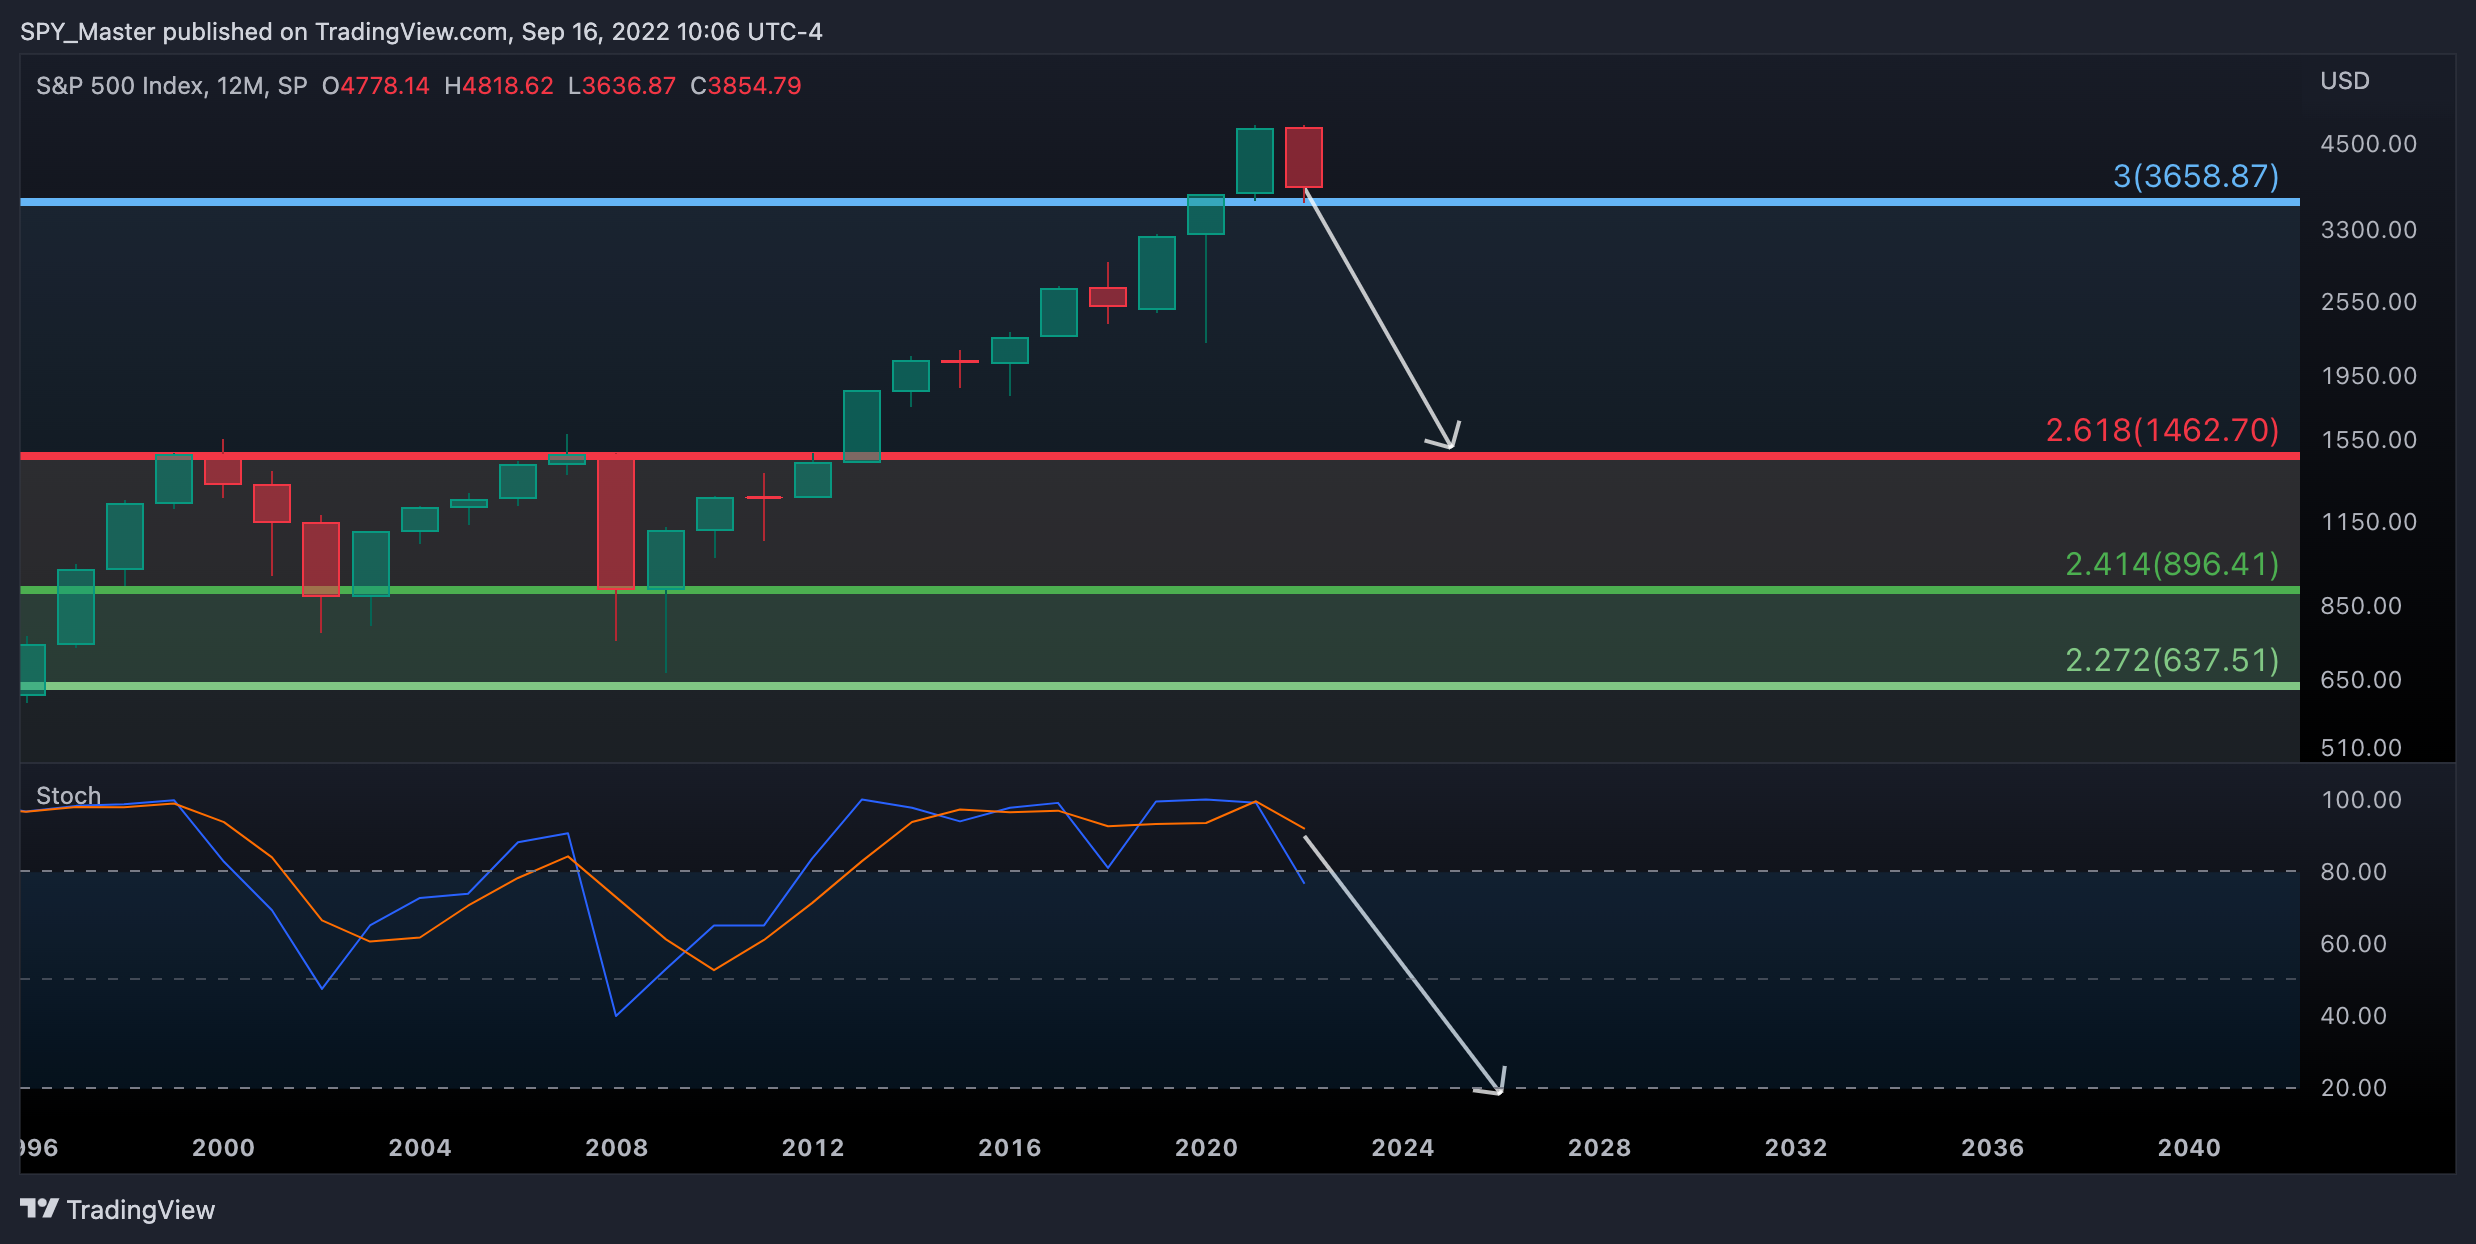Click the 40.00 stochastic axis label
The height and width of the screenshot is (1244, 2476).
[x=2353, y=1016]
